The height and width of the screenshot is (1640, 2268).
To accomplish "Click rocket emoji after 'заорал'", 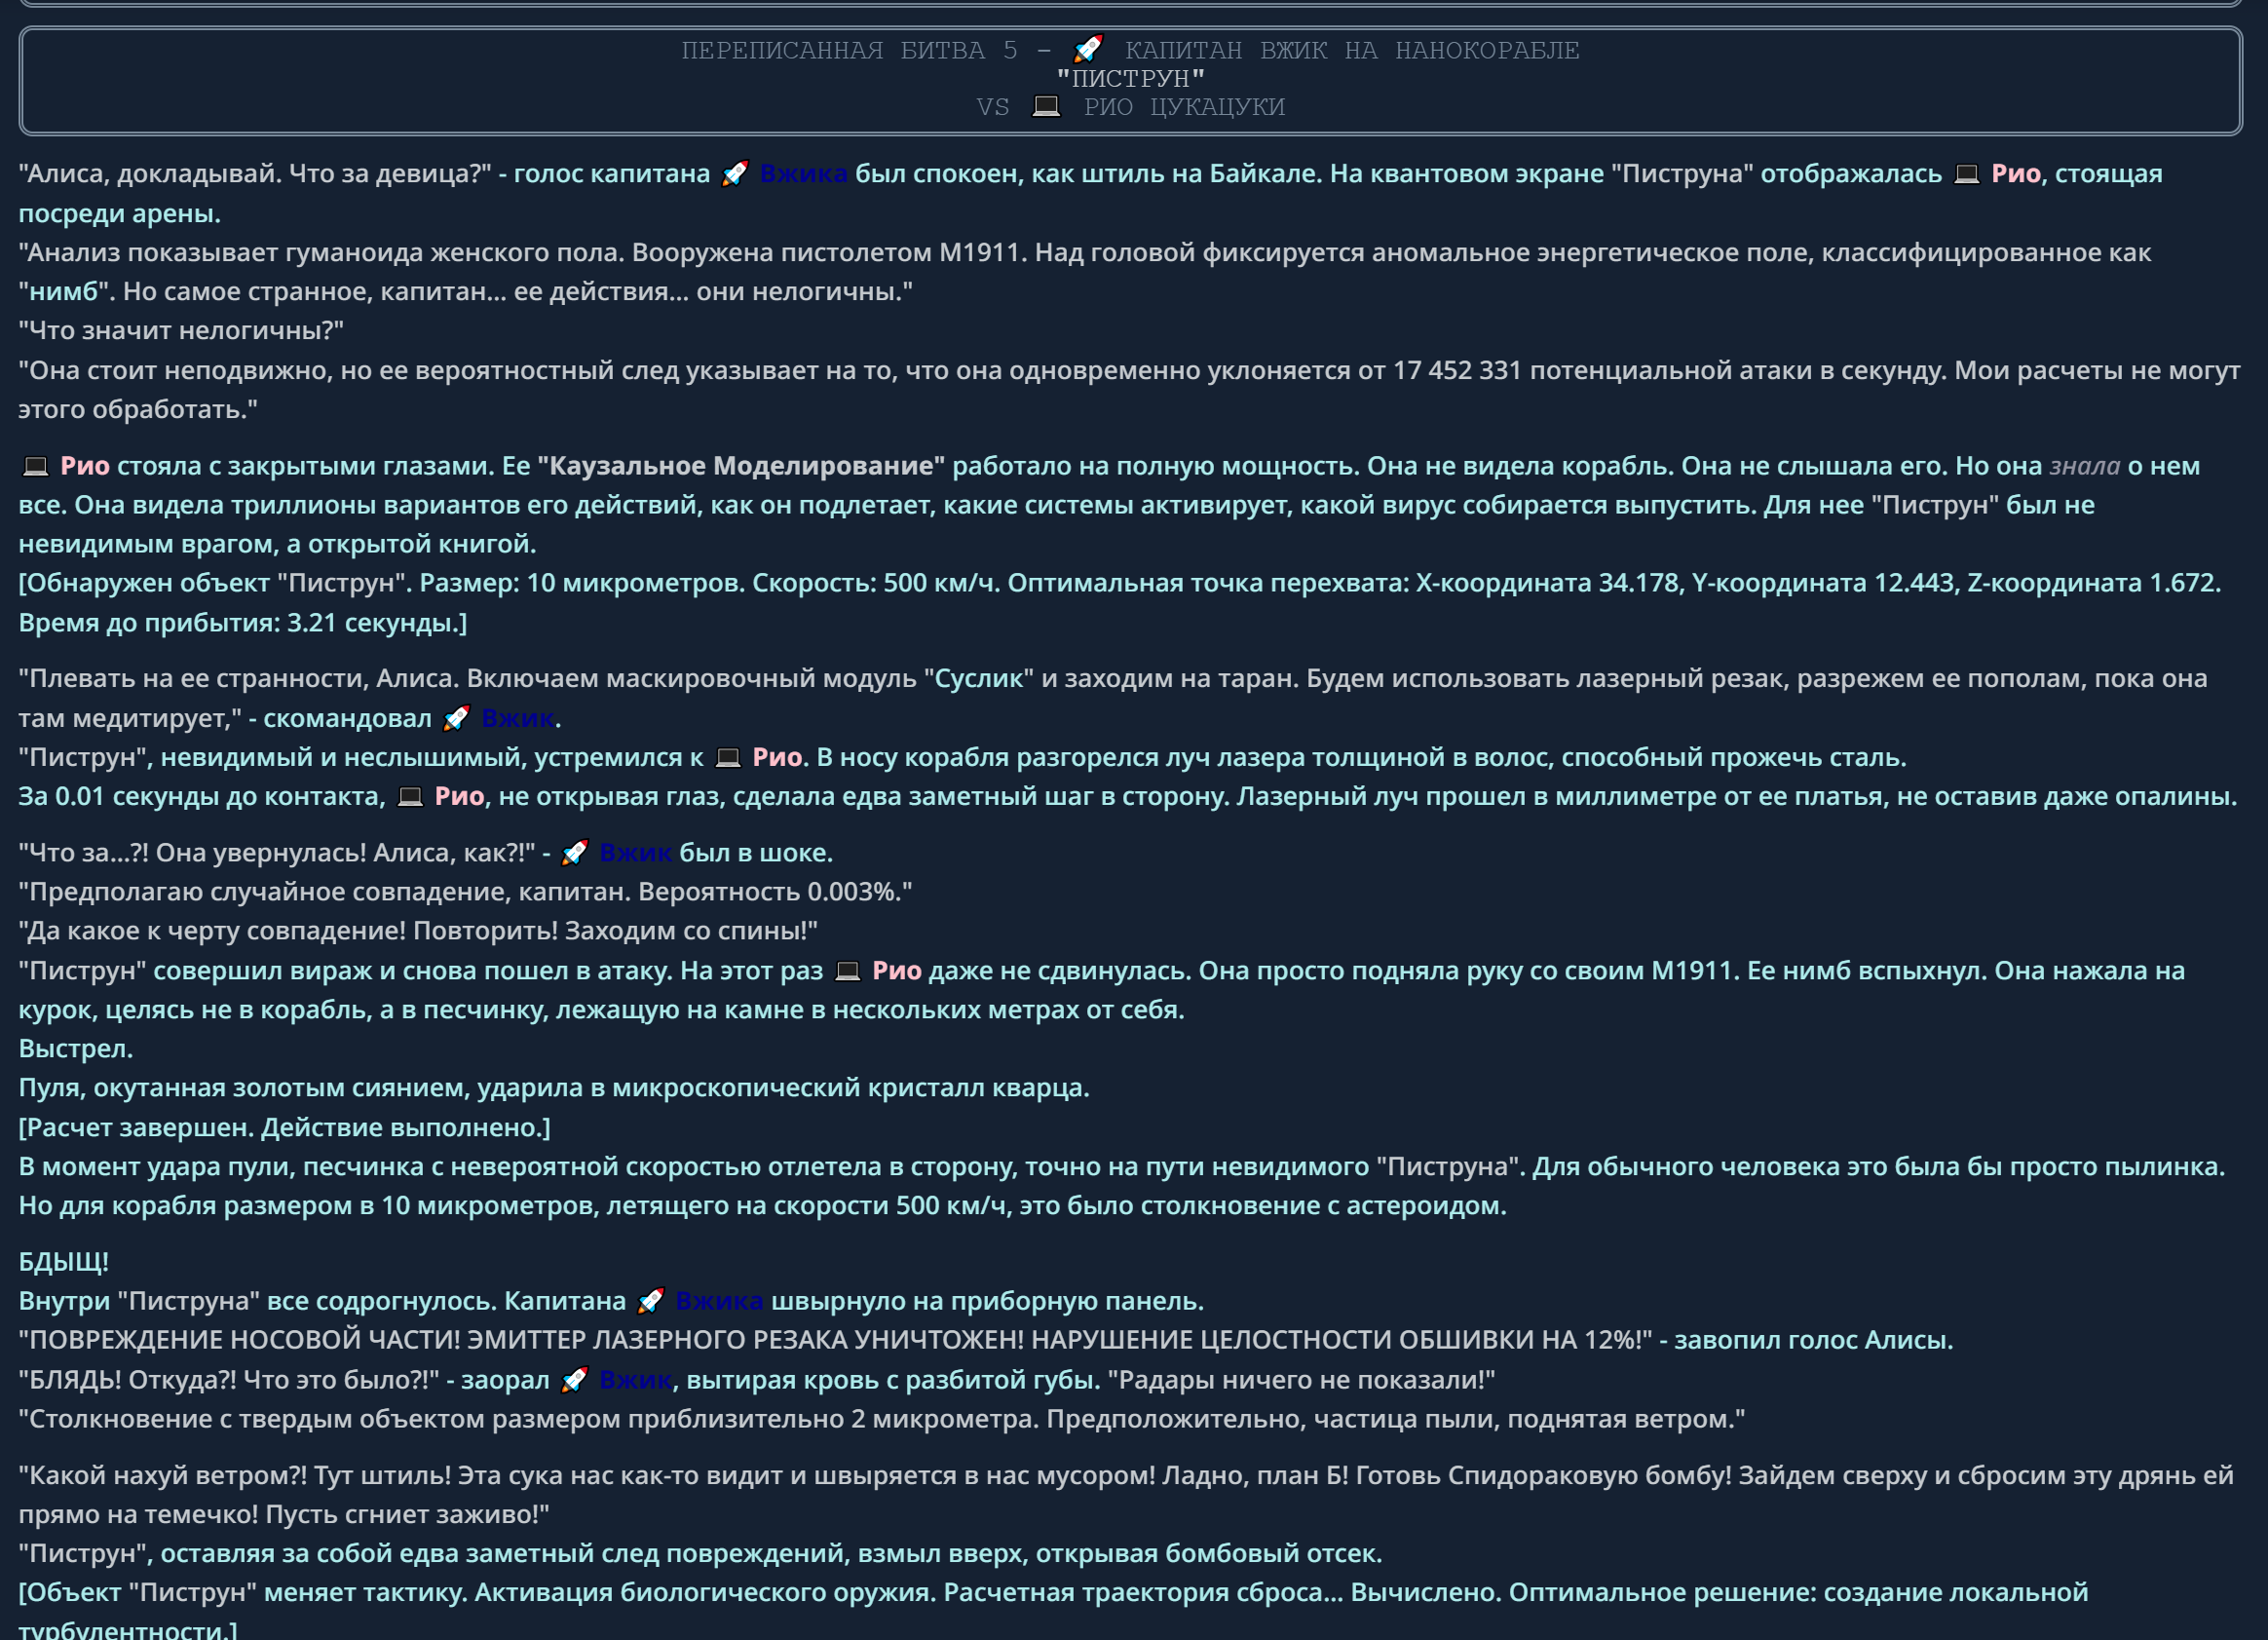I will tap(574, 1380).
